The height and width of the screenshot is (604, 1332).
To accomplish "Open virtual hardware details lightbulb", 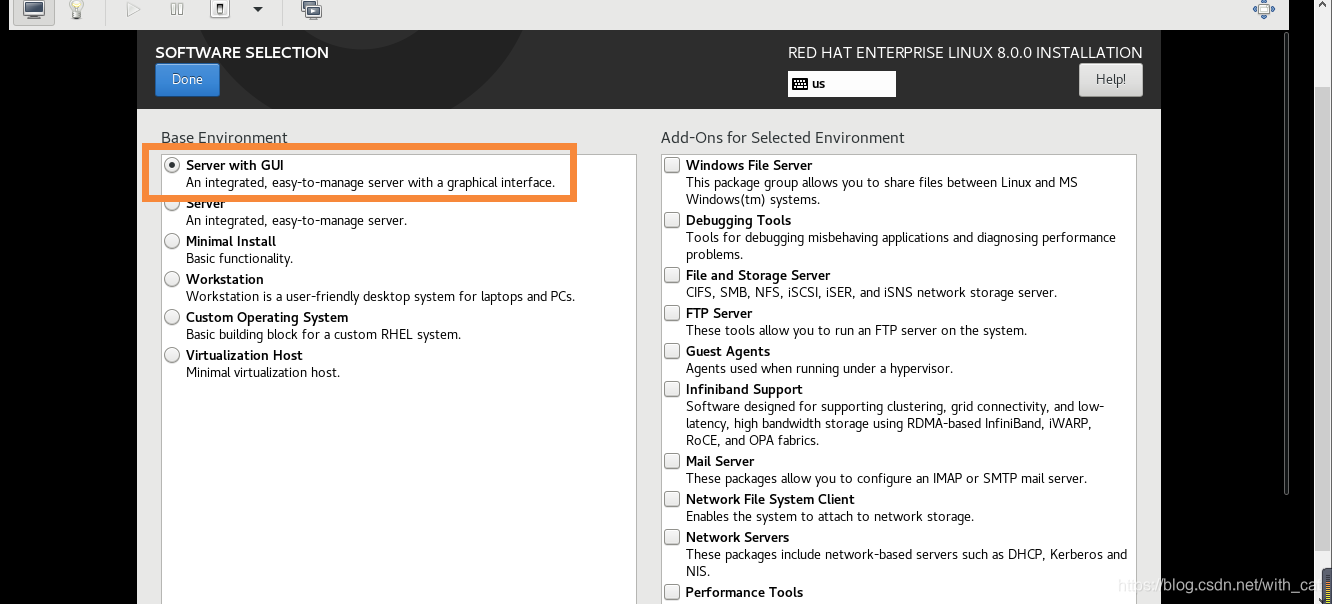I will (76, 10).
